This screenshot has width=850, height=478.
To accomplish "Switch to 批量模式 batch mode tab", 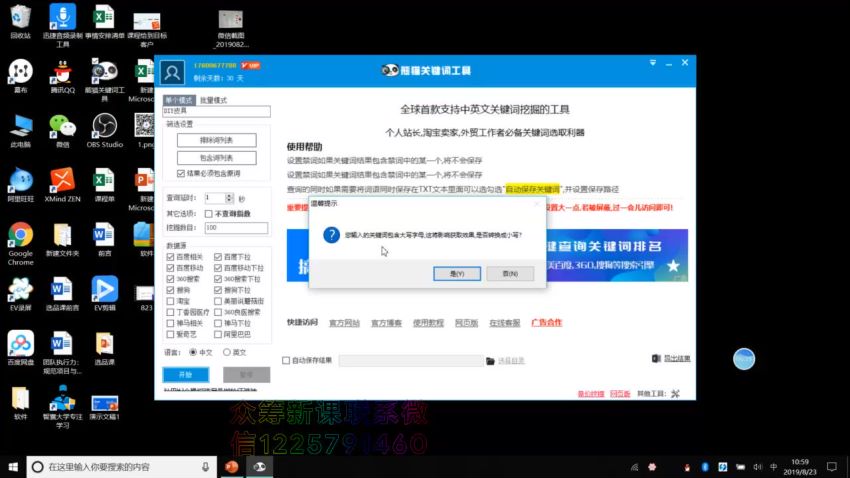I will click(x=213, y=100).
